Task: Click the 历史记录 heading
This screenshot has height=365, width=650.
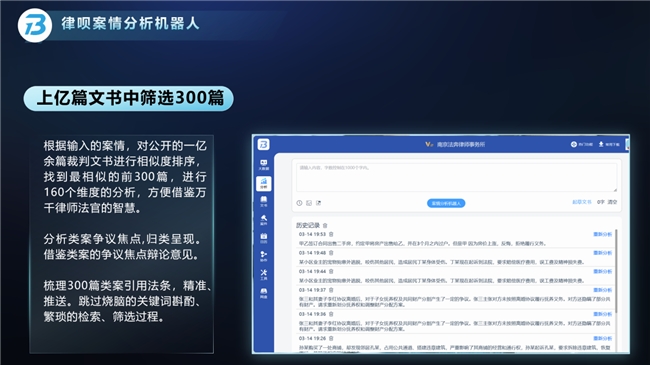Action: [308, 225]
